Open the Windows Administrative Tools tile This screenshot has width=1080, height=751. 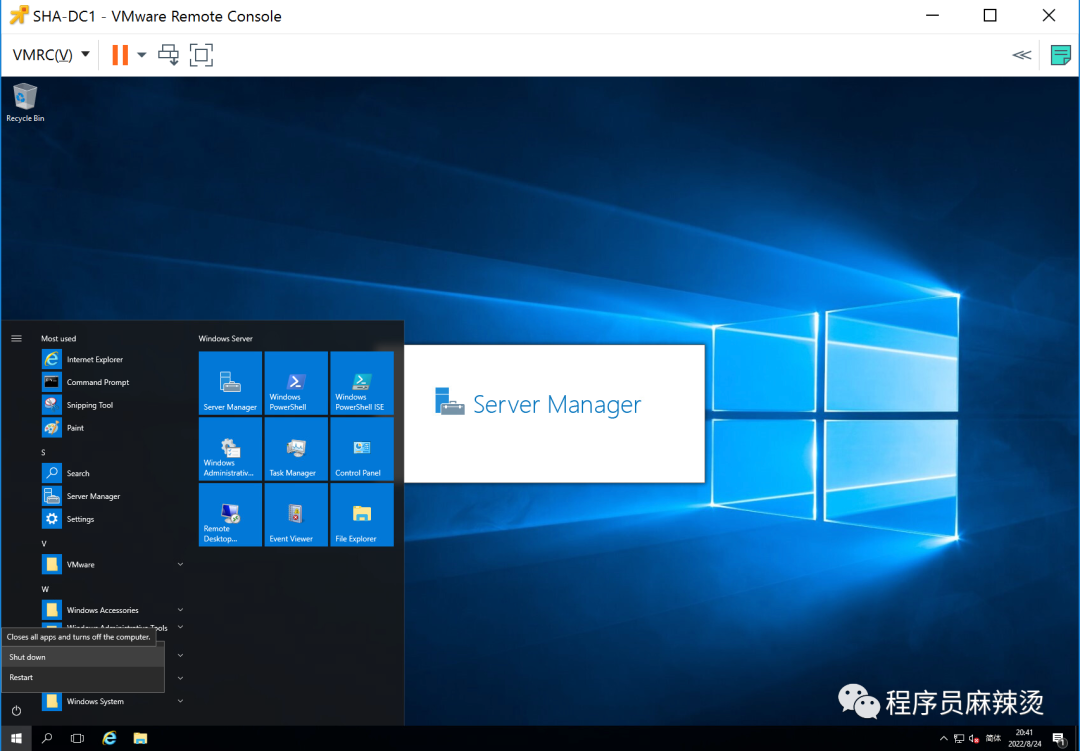coord(230,449)
